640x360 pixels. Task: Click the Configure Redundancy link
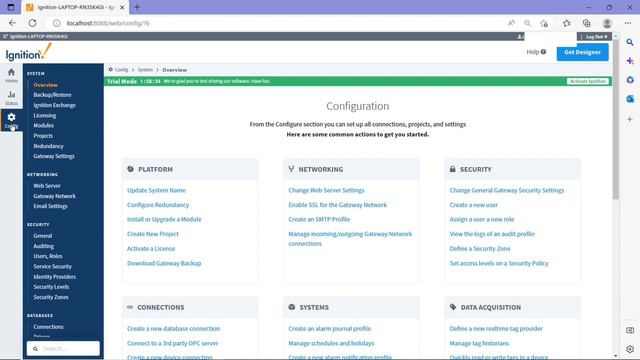point(158,205)
